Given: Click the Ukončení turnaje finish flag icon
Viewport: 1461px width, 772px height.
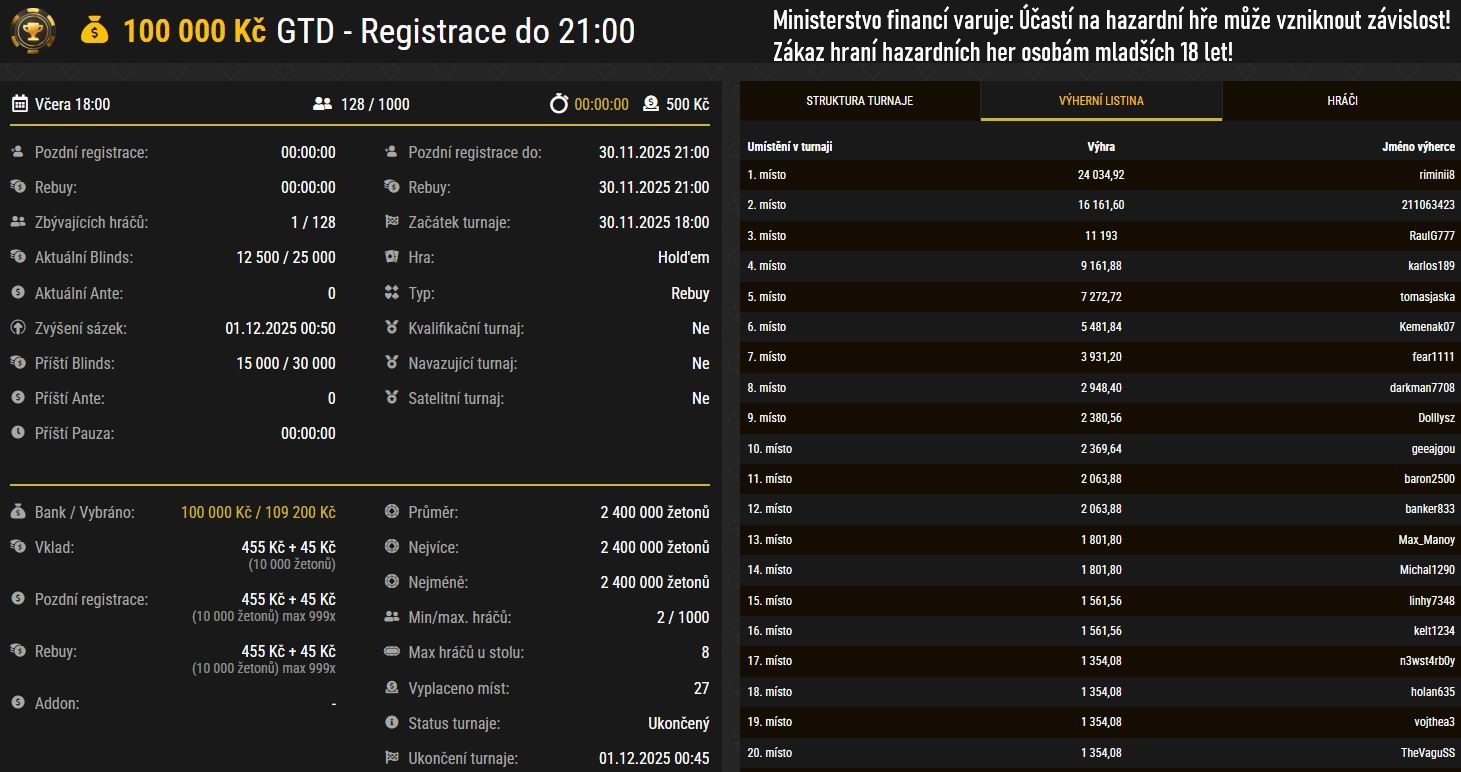Looking at the screenshot, I should tap(392, 758).
